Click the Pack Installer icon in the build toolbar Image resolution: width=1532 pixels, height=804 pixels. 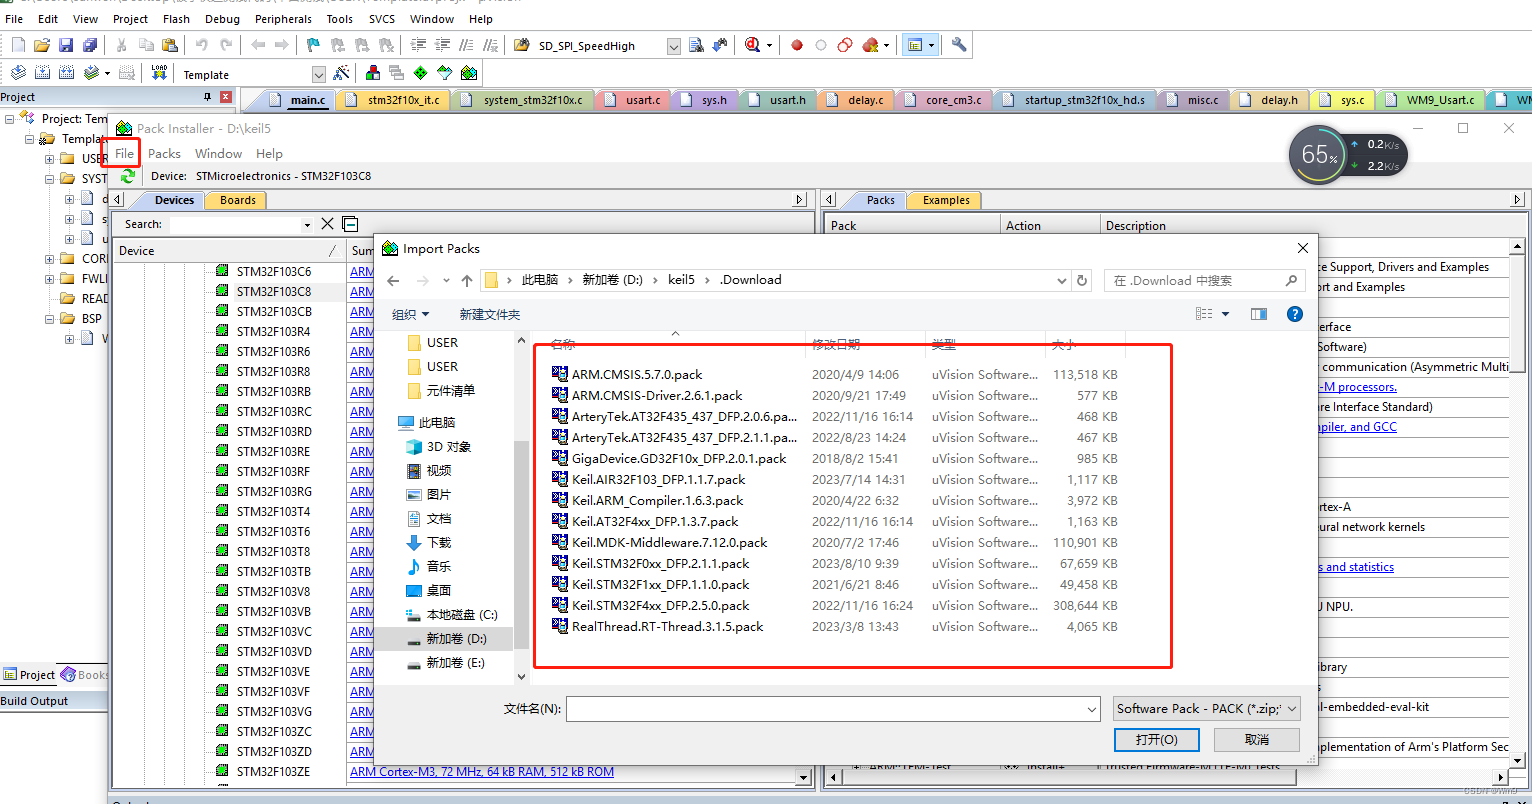click(x=469, y=73)
